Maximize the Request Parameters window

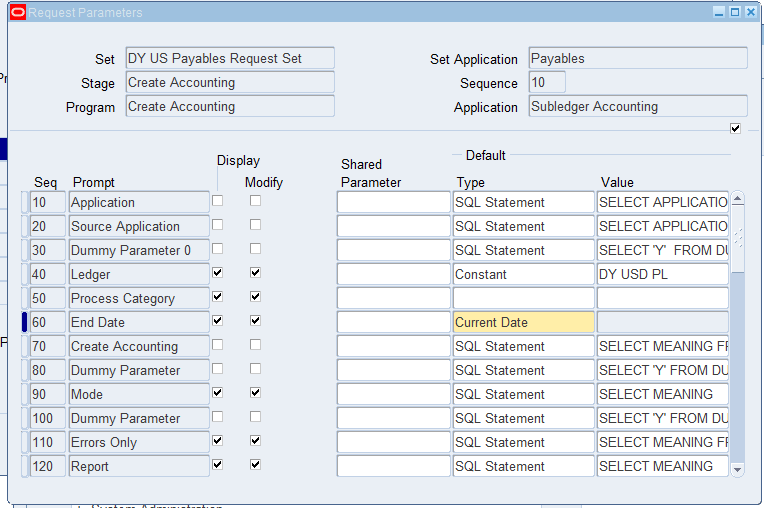[x=735, y=12]
